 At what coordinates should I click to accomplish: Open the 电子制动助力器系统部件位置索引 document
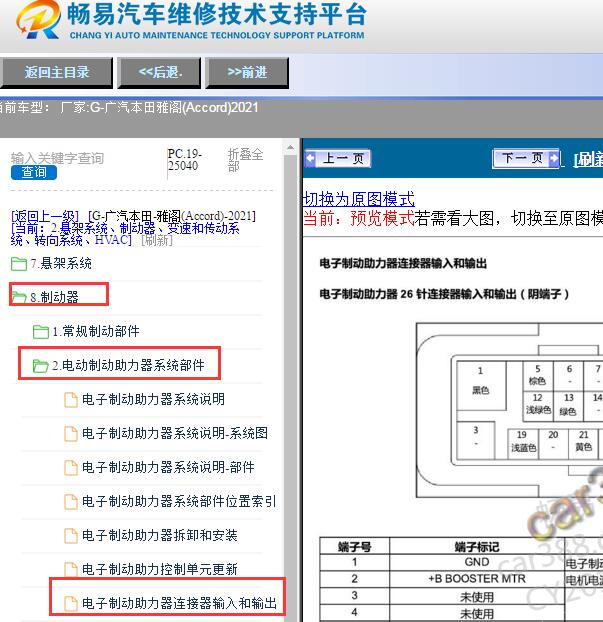(x=179, y=501)
